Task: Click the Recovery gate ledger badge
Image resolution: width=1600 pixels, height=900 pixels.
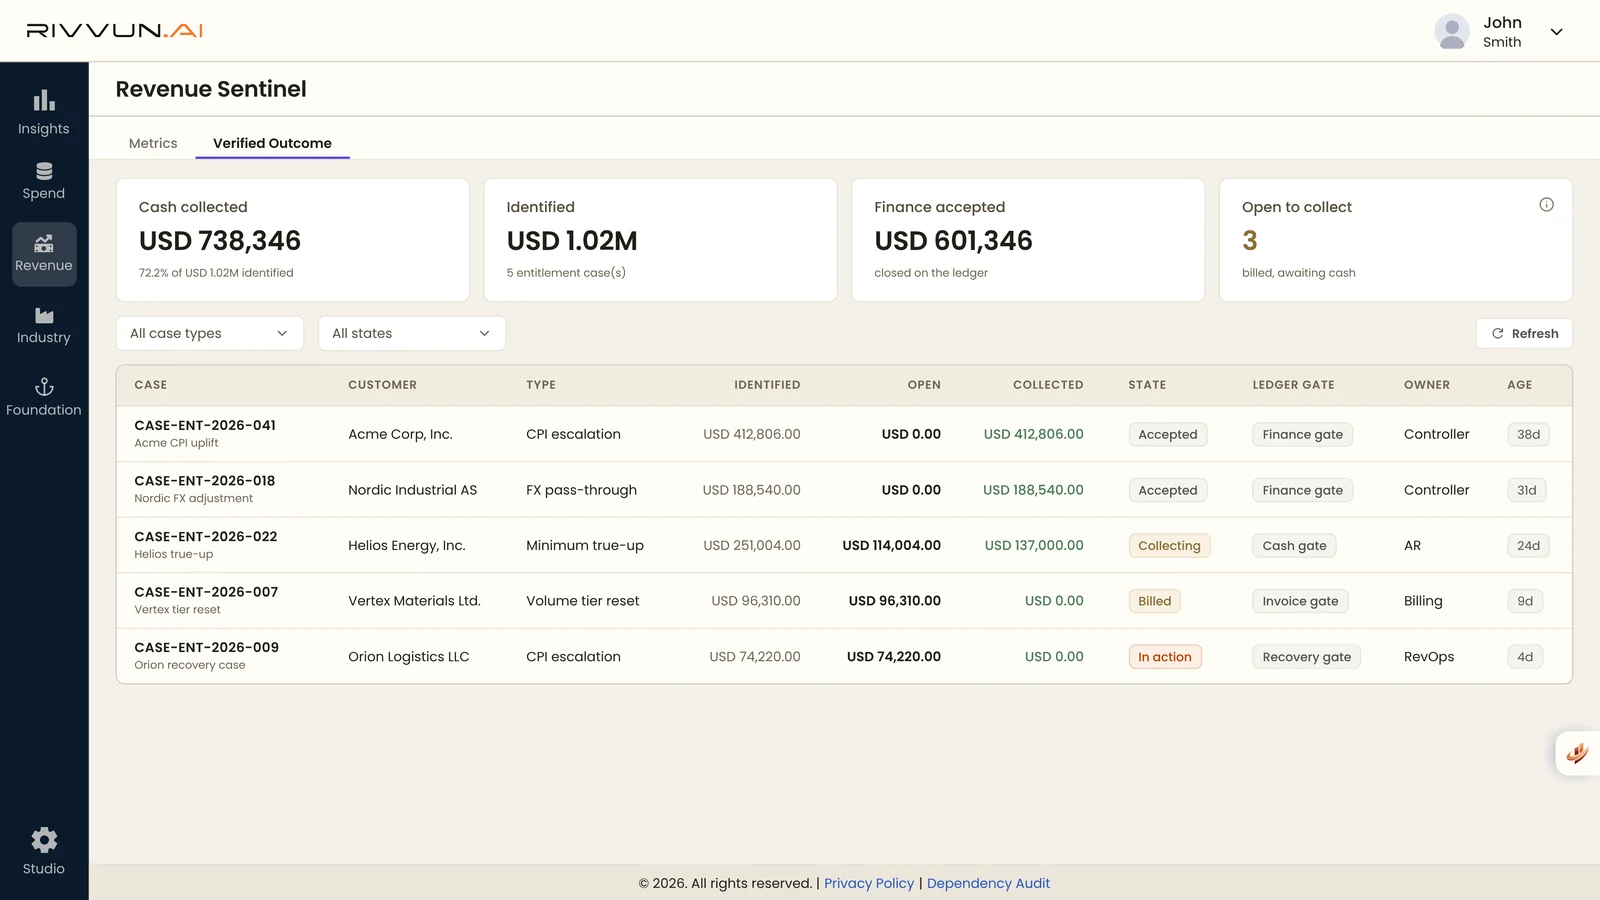Action: click(1306, 657)
